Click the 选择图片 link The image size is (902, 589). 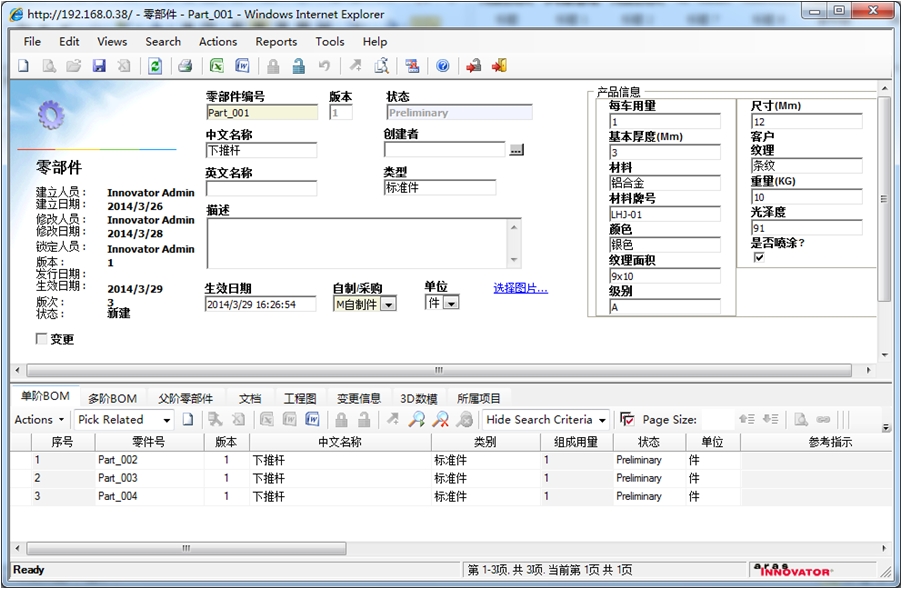pyautogui.click(x=520, y=288)
